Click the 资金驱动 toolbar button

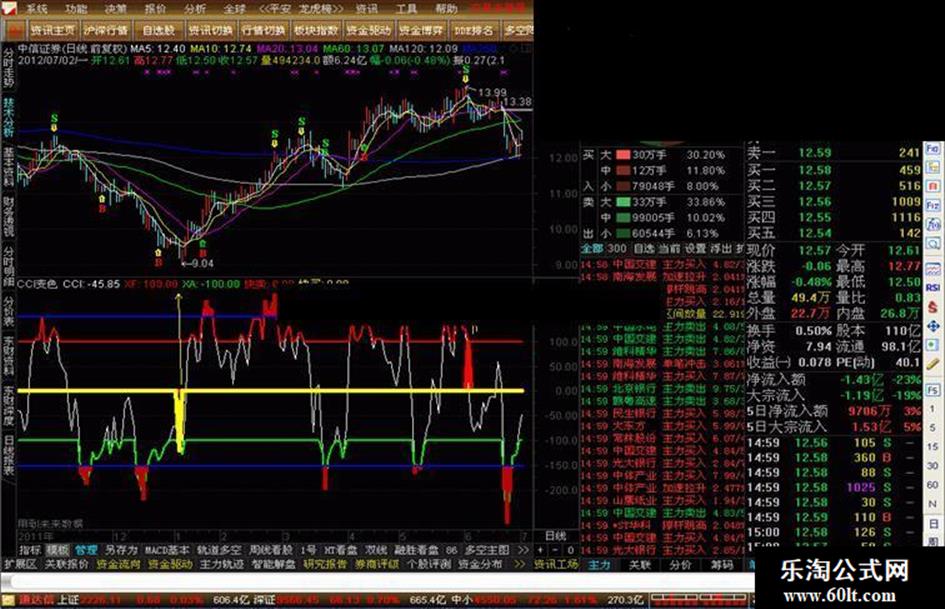(368, 30)
